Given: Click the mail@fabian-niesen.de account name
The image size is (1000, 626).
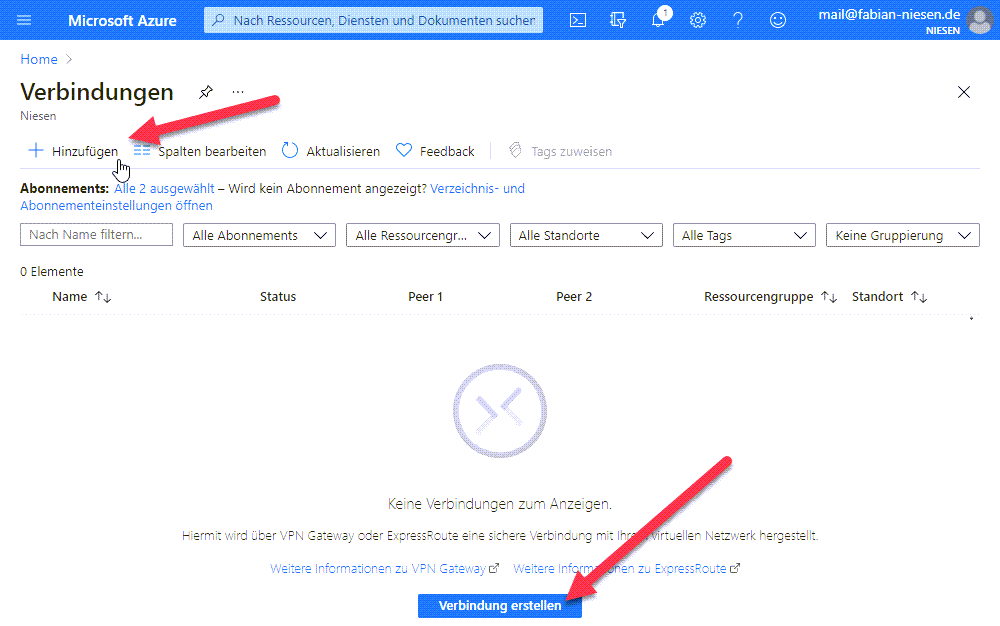Looking at the screenshot, I should (x=889, y=15).
